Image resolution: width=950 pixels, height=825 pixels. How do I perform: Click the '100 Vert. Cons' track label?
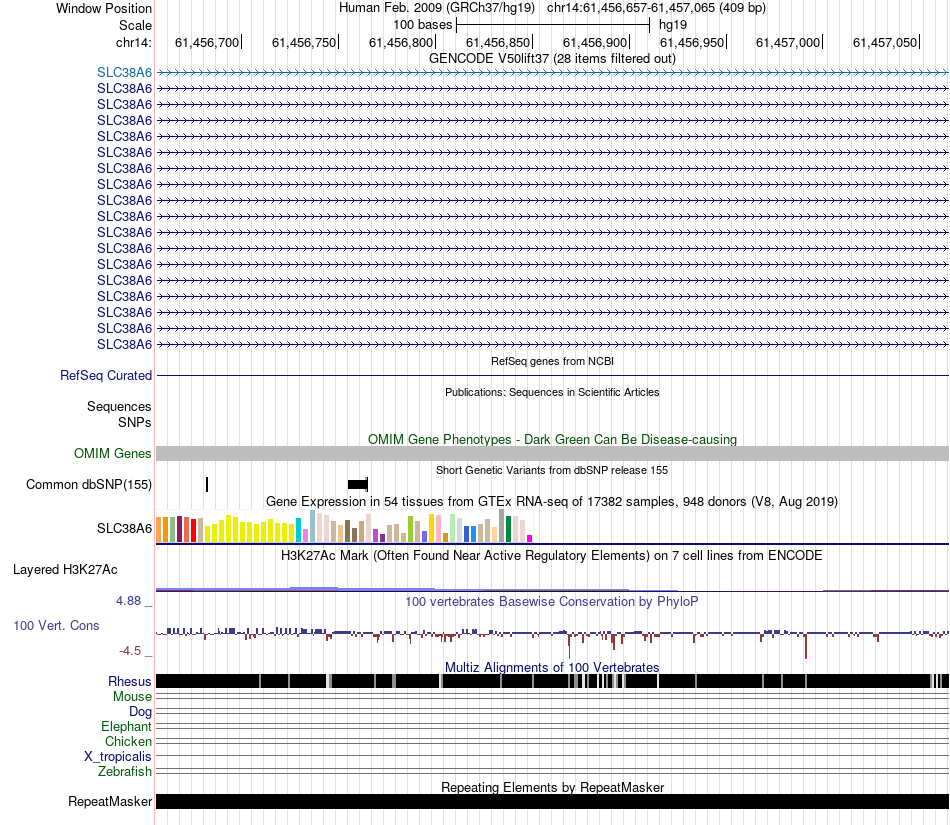[x=56, y=626]
